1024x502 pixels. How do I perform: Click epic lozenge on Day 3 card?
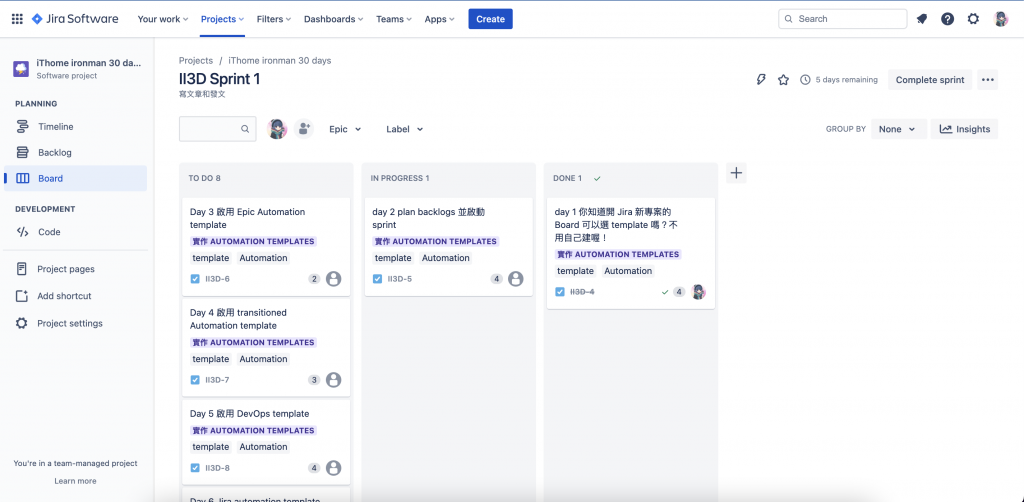(x=253, y=242)
